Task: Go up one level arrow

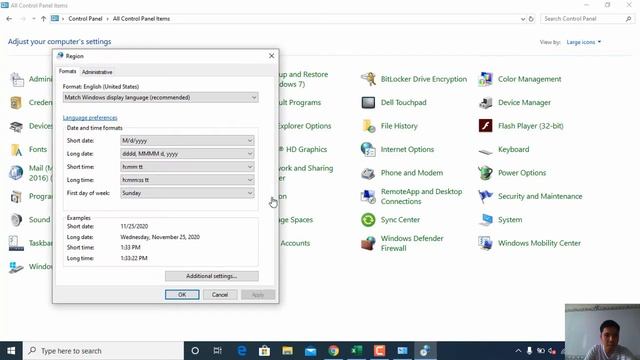Action: (43, 19)
